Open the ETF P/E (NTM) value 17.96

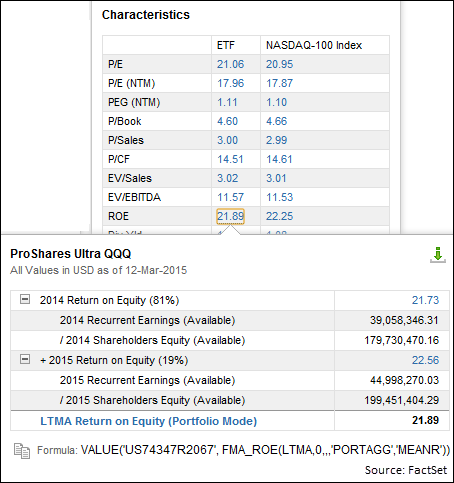tap(230, 83)
